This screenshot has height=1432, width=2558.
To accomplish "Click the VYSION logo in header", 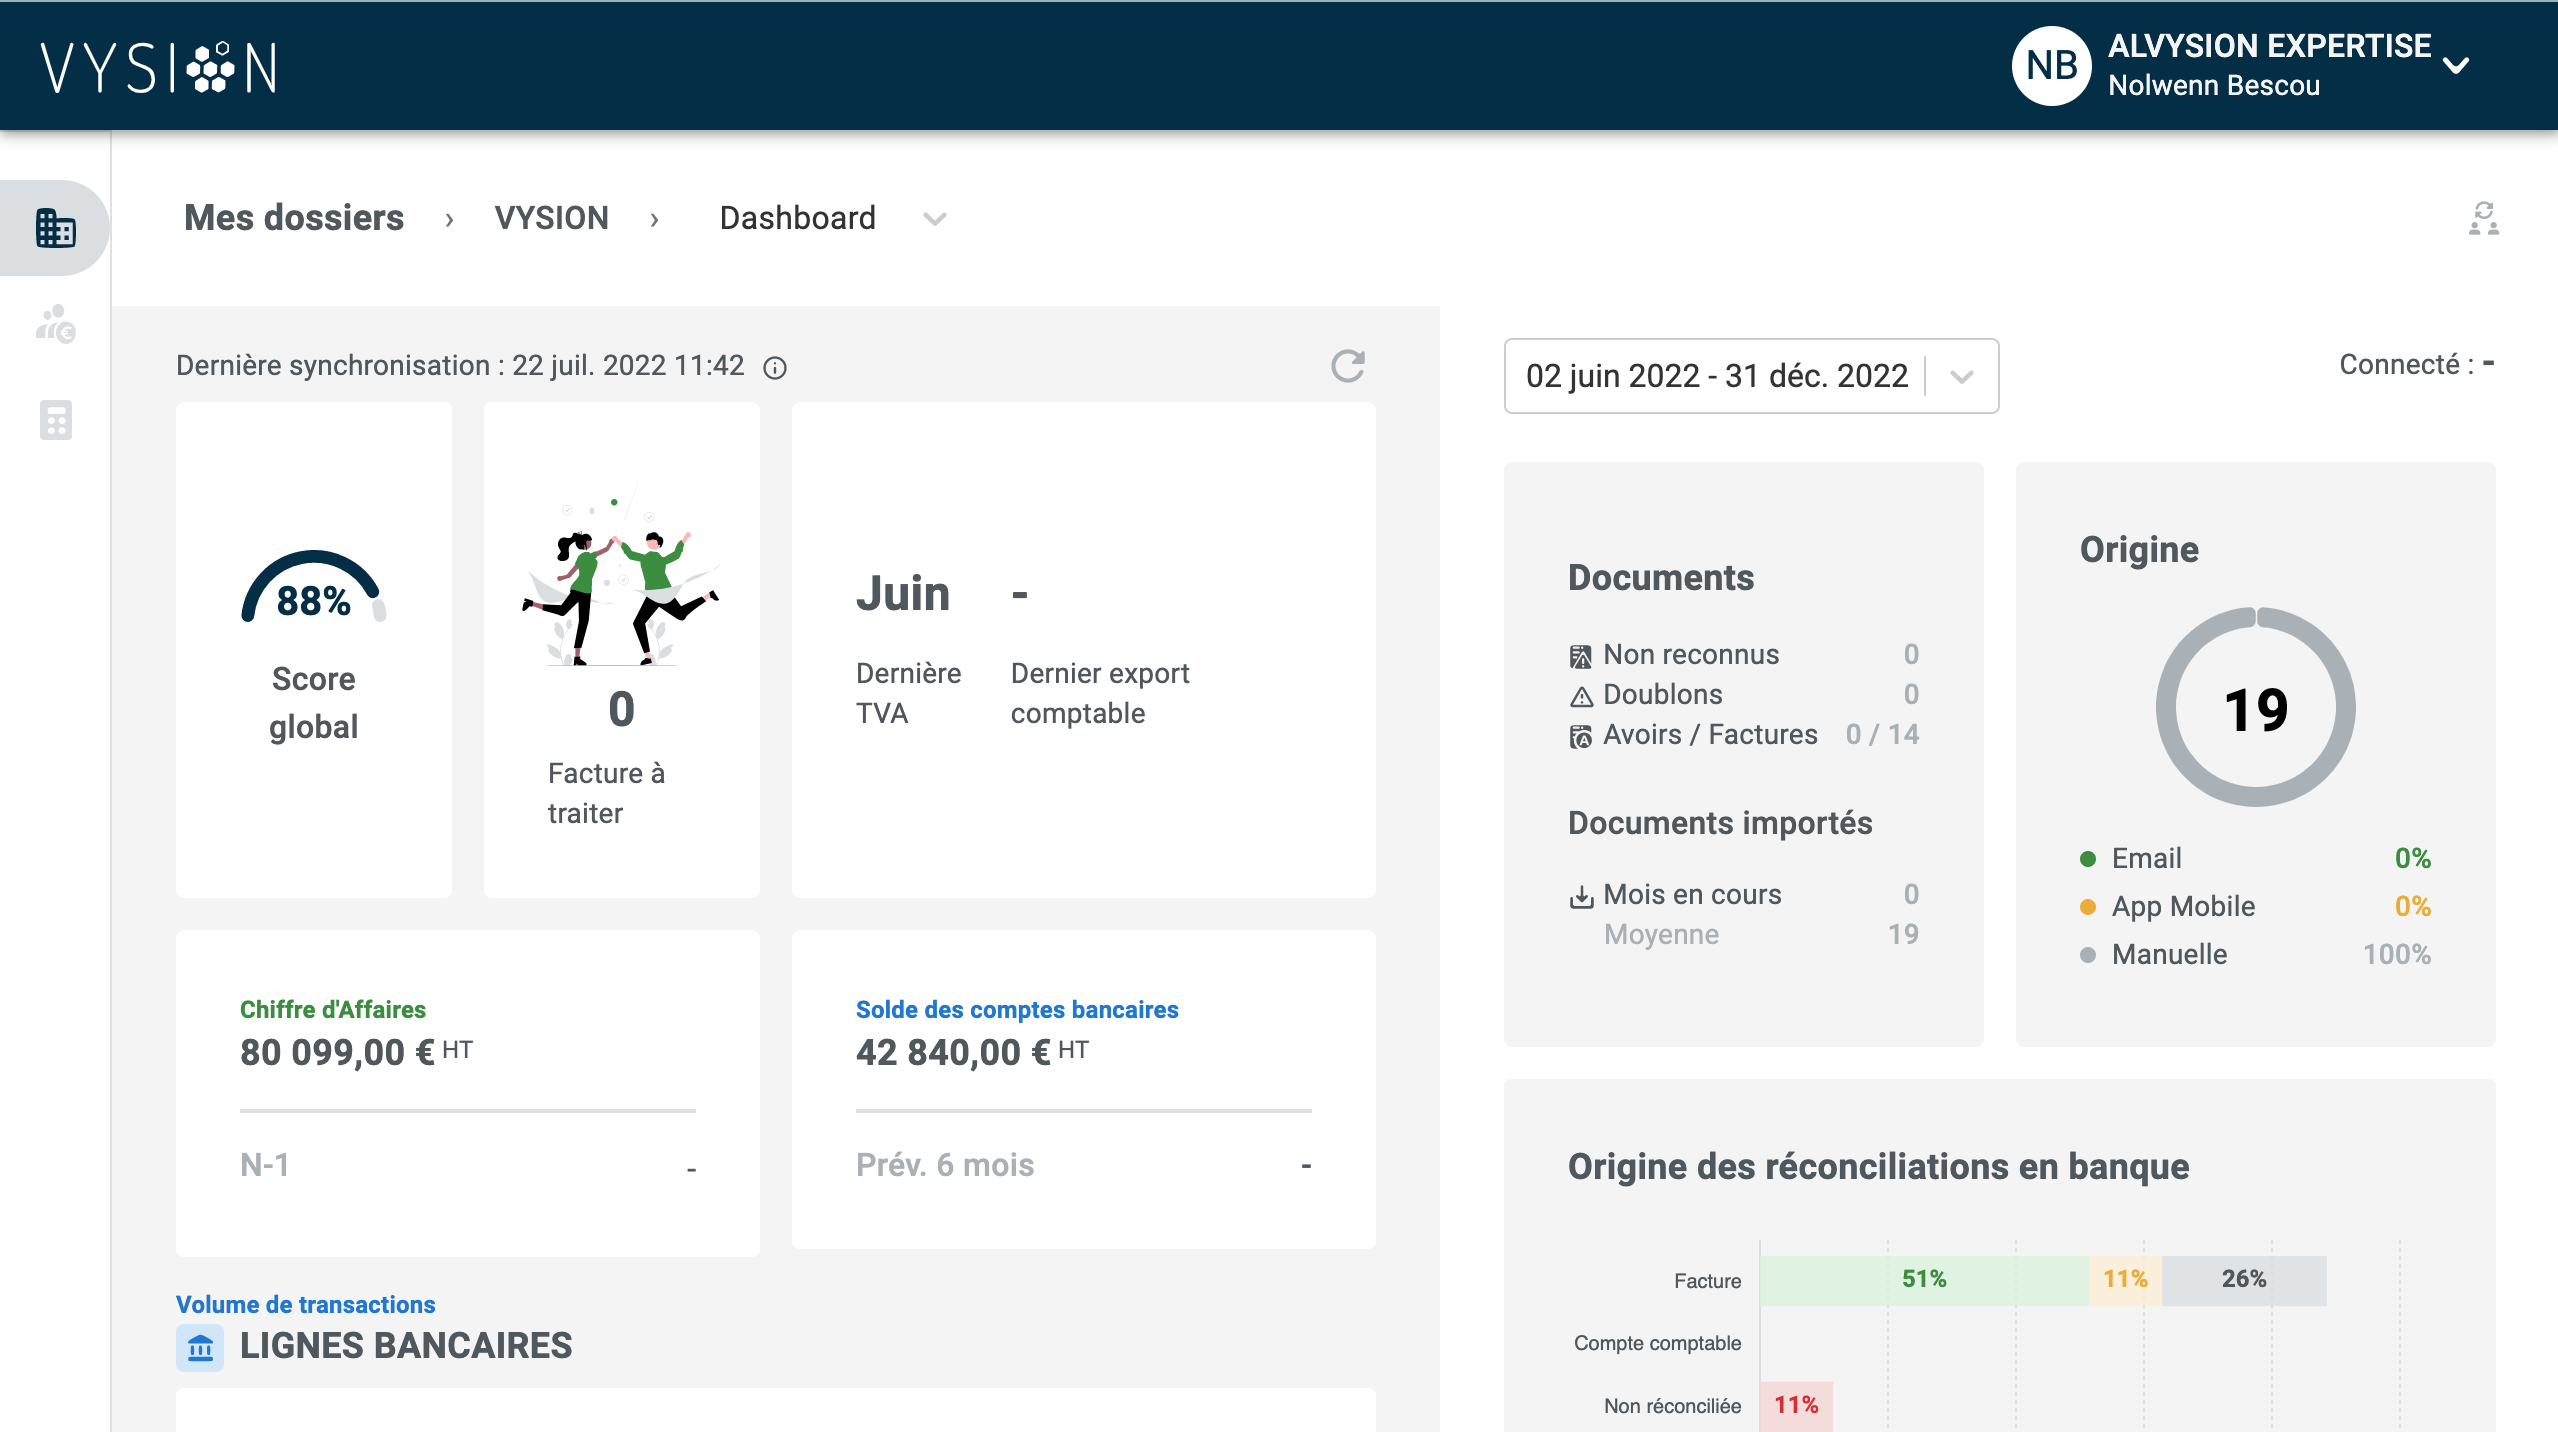I will pos(158,68).
